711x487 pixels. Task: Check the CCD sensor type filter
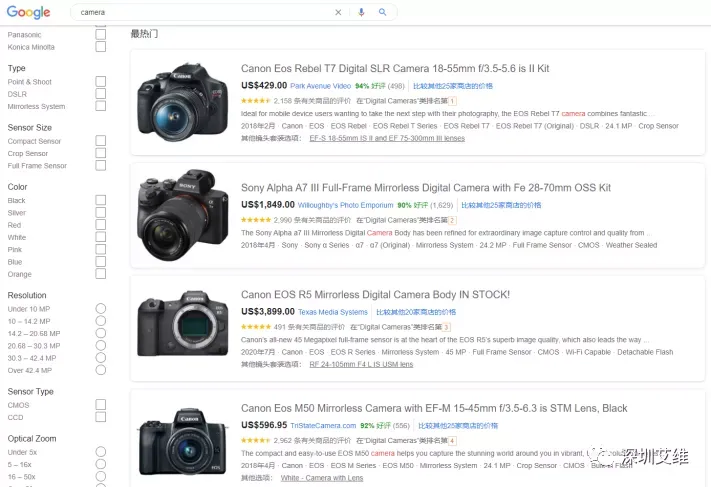coord(101,417)
